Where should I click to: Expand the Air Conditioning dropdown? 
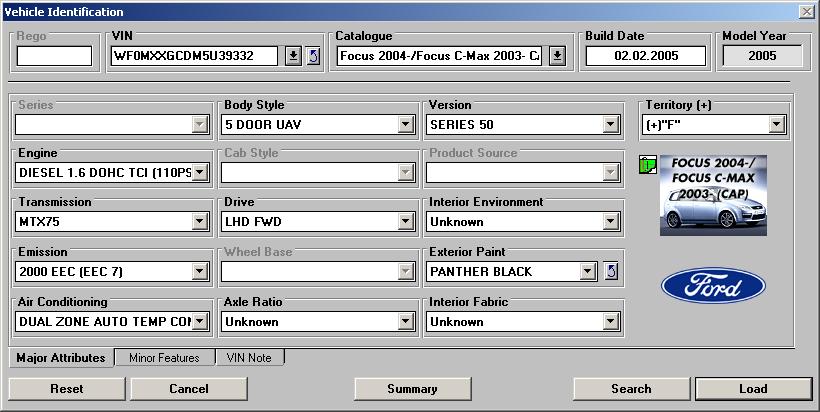[200, 321]
